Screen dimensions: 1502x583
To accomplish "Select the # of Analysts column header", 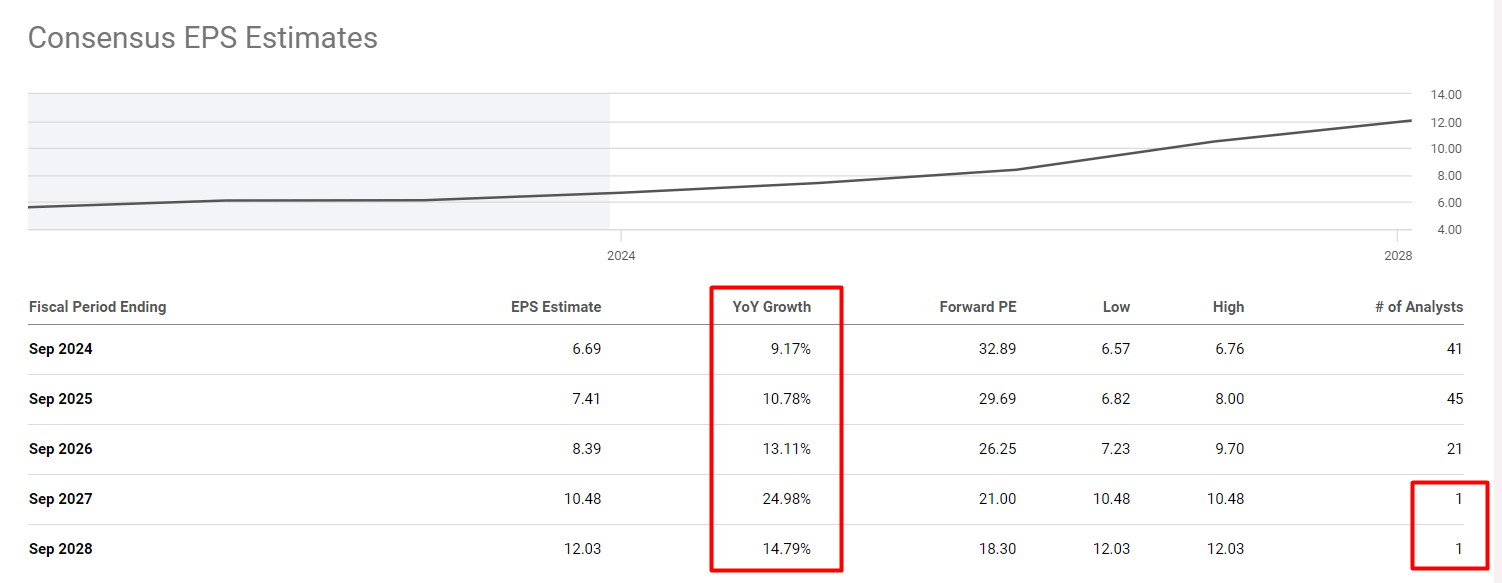I will click(x=1419, y=307).
